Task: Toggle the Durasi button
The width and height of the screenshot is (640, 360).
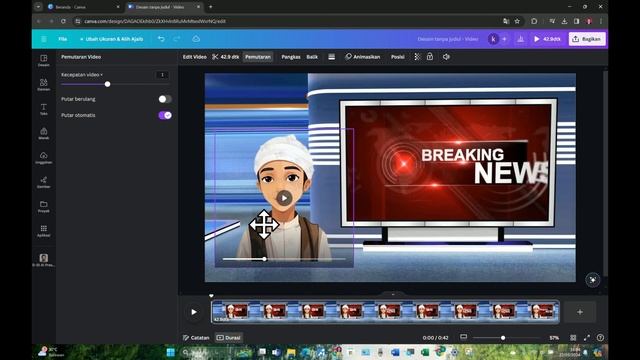Action: (229, 338)
